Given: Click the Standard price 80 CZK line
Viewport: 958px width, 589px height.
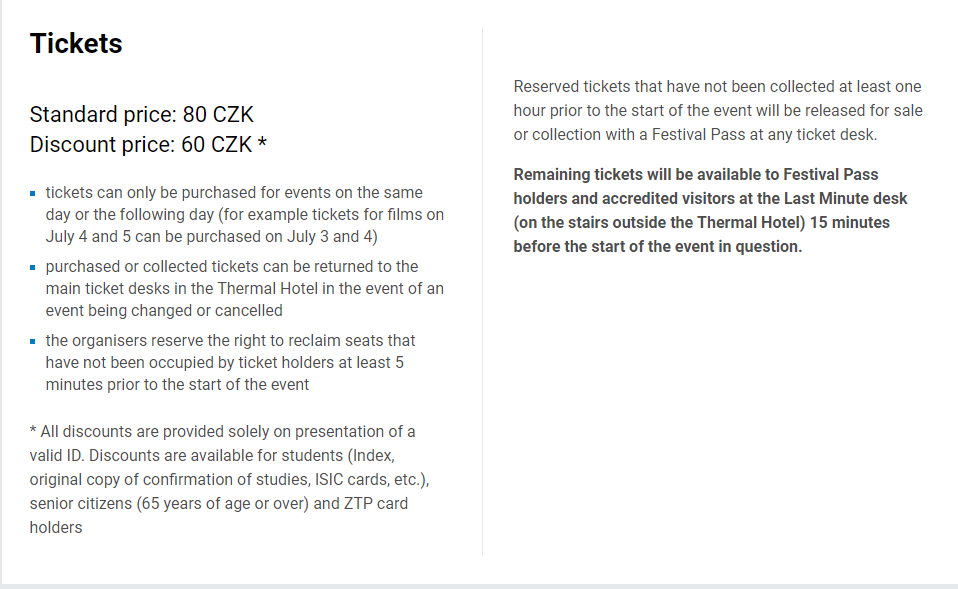Looking at the screenshot, I should coord(141,115).
